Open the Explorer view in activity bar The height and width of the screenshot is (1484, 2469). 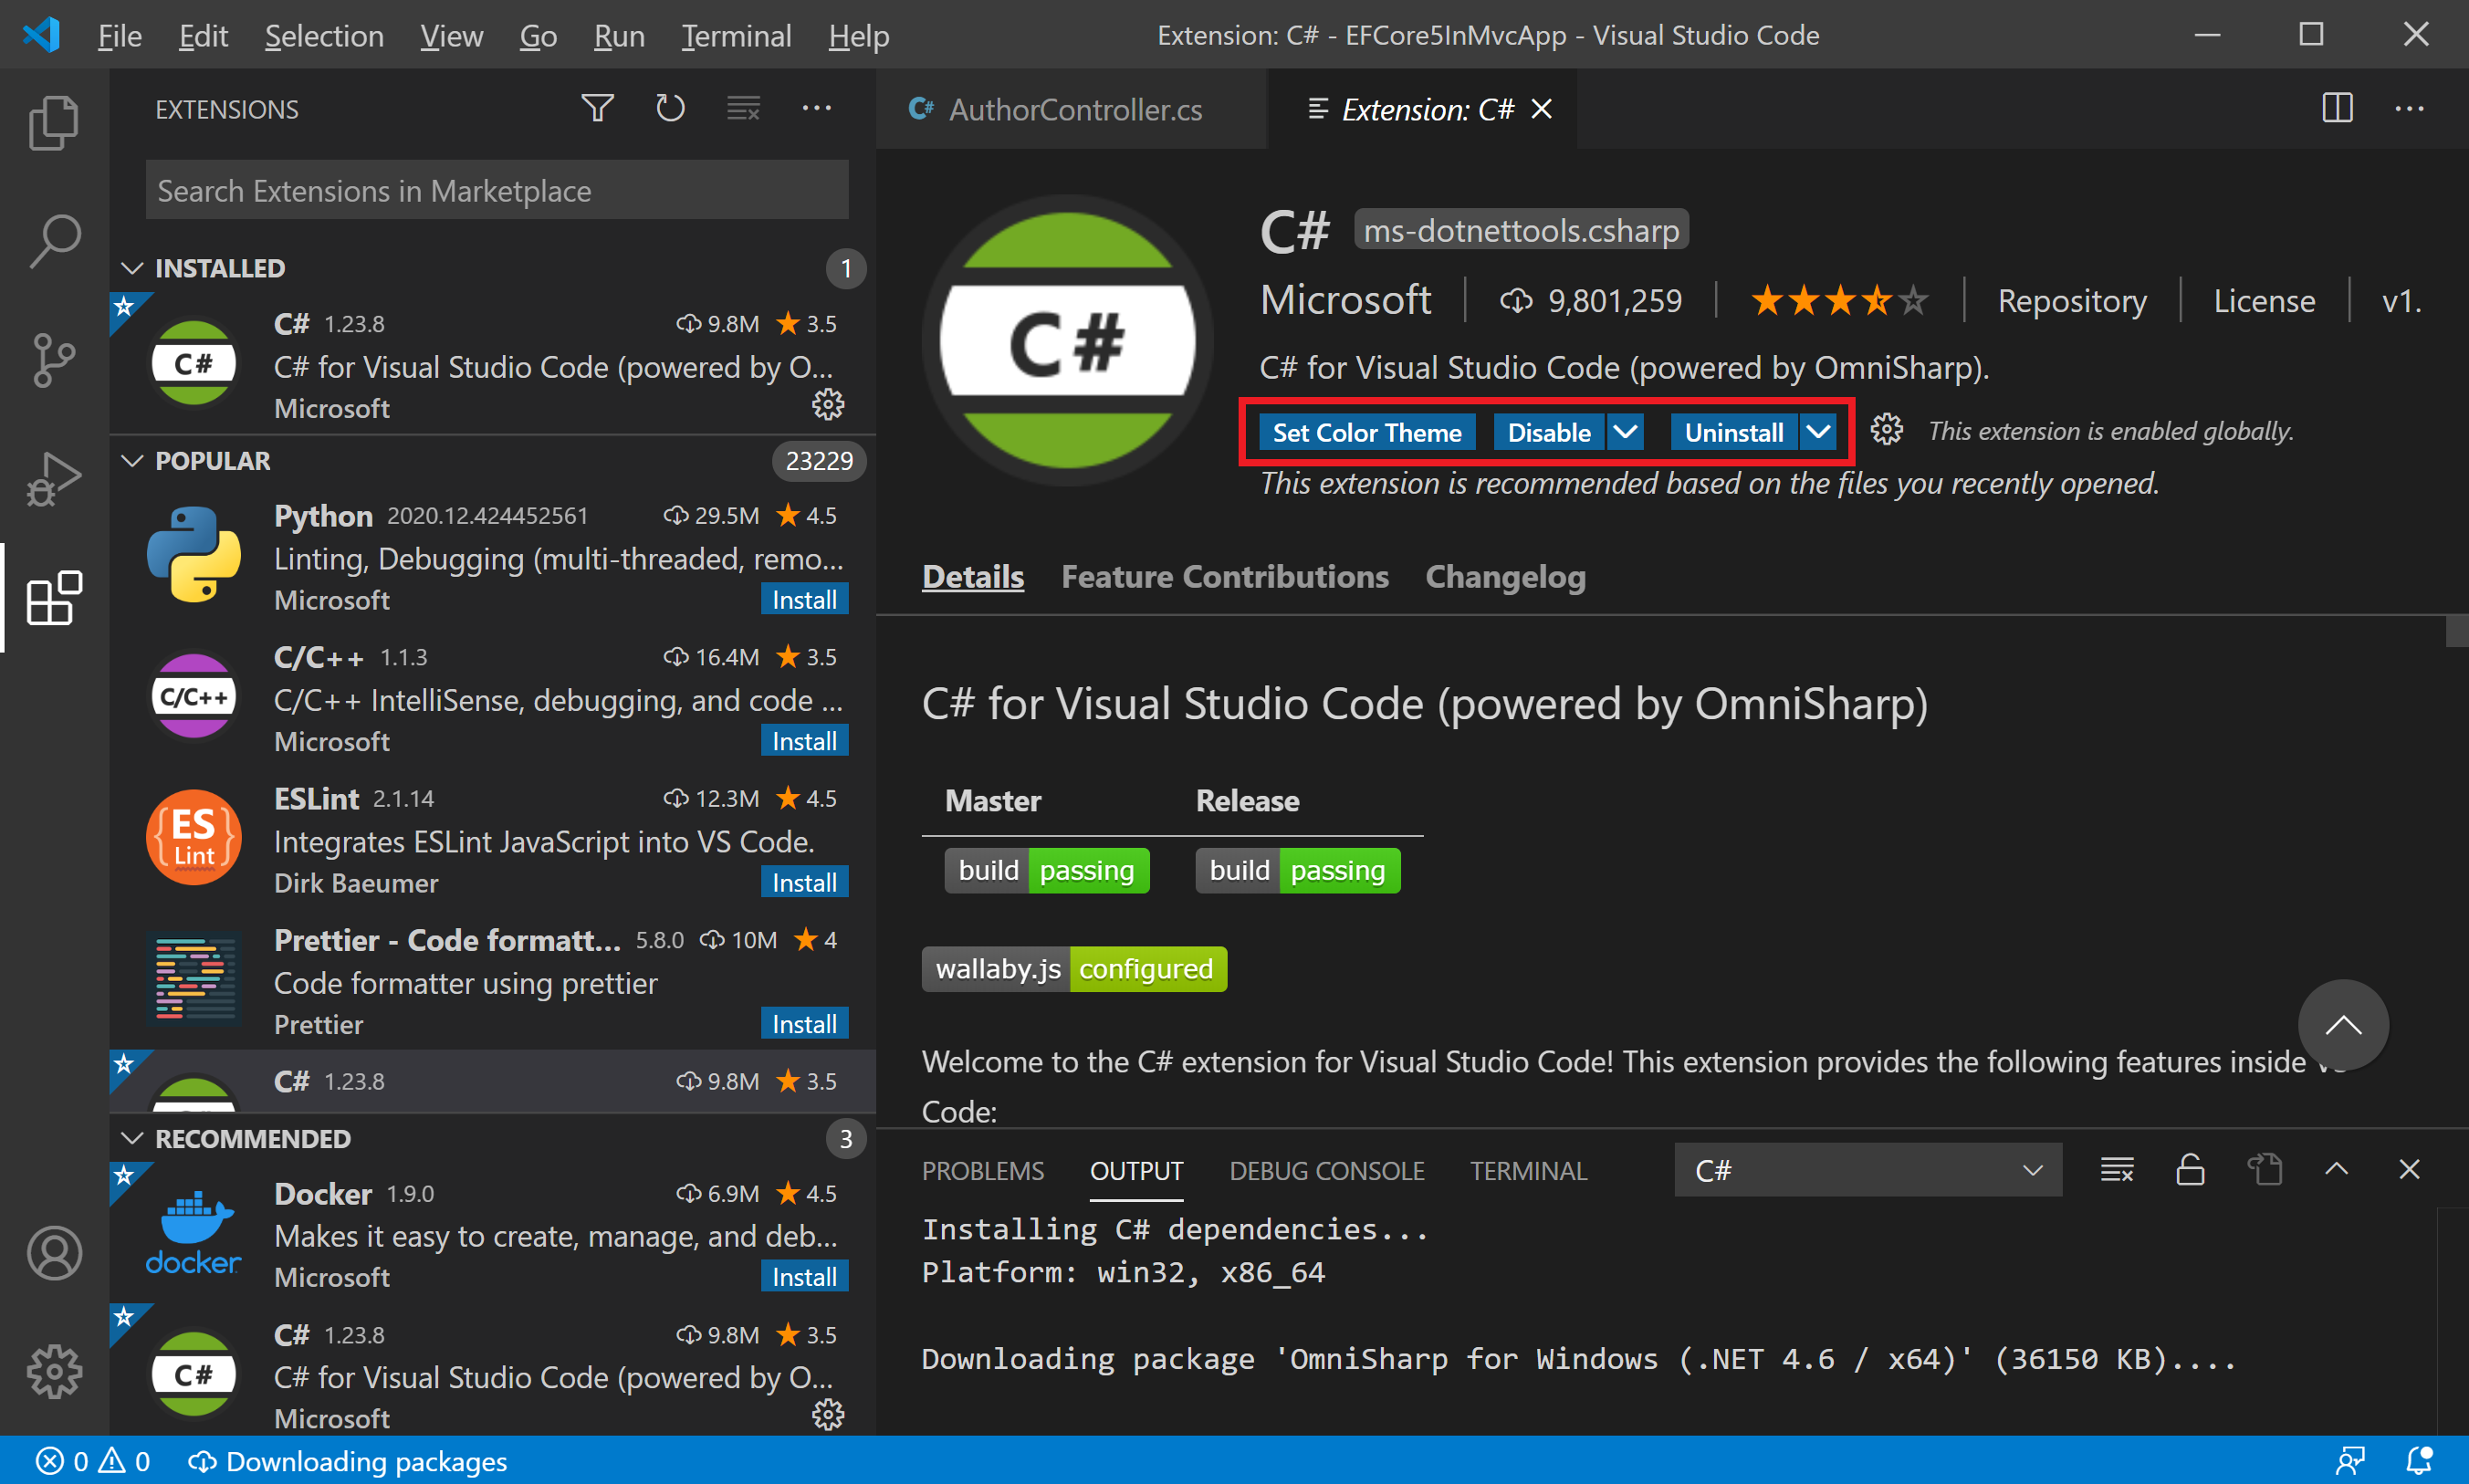point(54,122)
